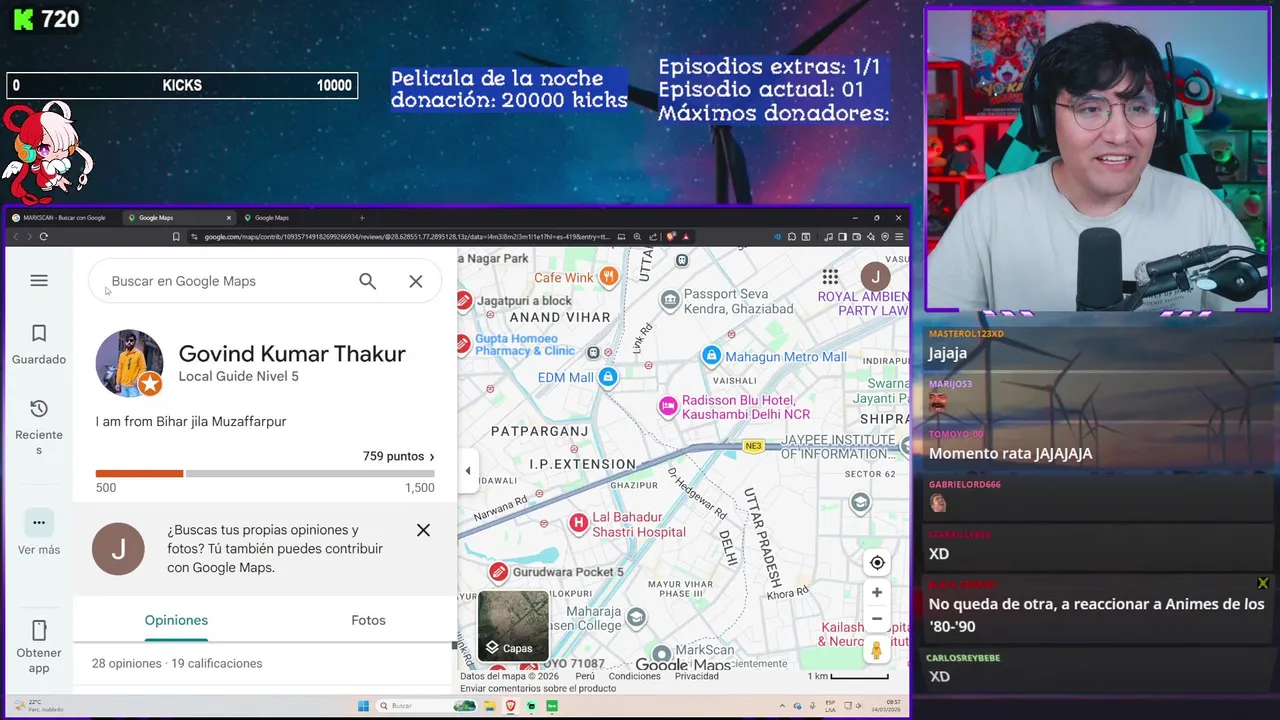The width and height of the screenshot is (1280, 720).
Task: Open the Brave Shields lion icon
Action: coord(671,237)
